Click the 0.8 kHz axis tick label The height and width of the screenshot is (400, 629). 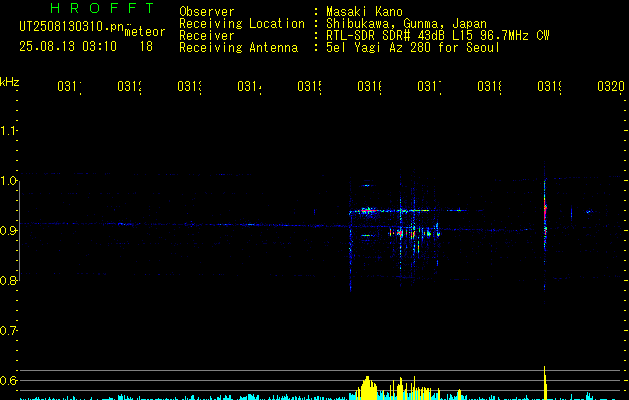[x=8, y=280]
